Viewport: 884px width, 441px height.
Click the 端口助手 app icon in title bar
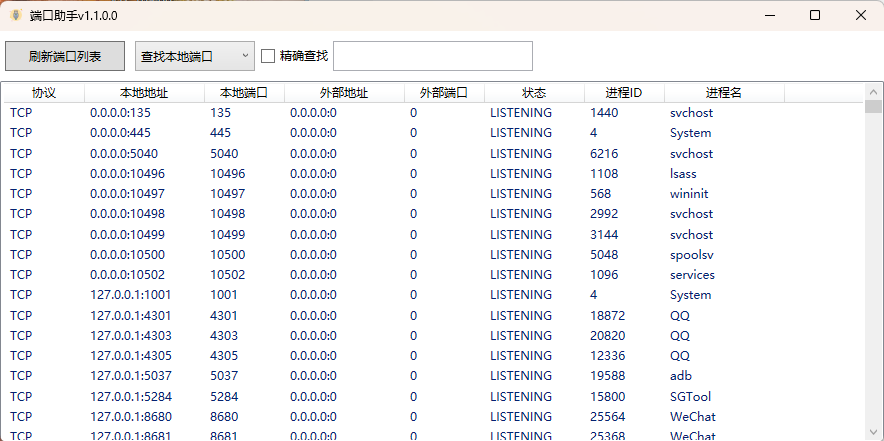(x=16, y=15)
